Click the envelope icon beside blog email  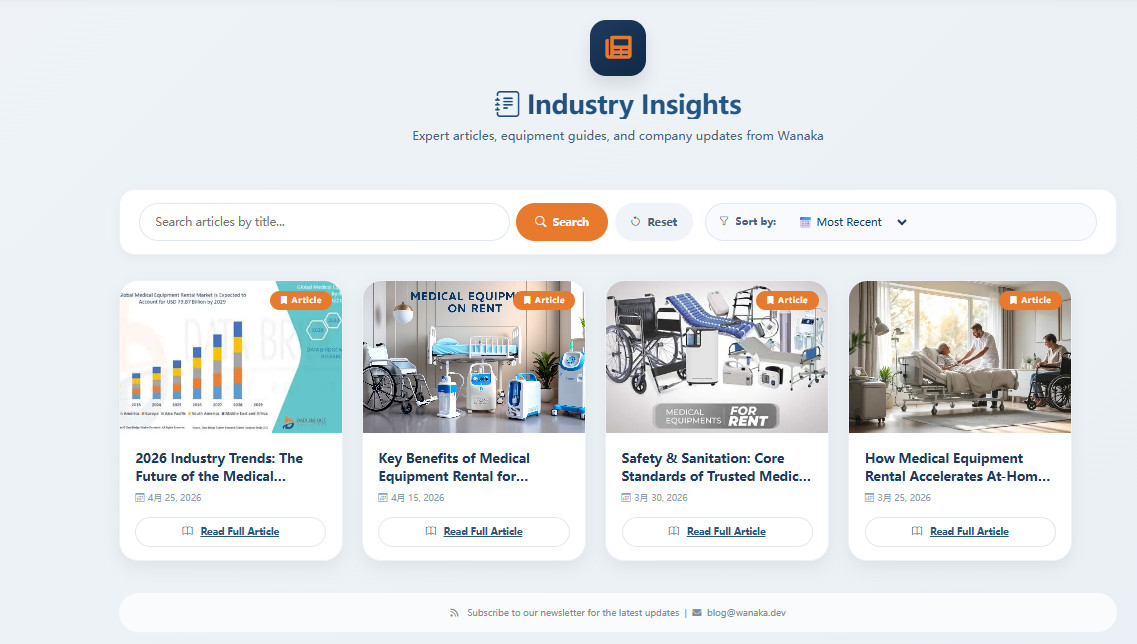point(697,613)
